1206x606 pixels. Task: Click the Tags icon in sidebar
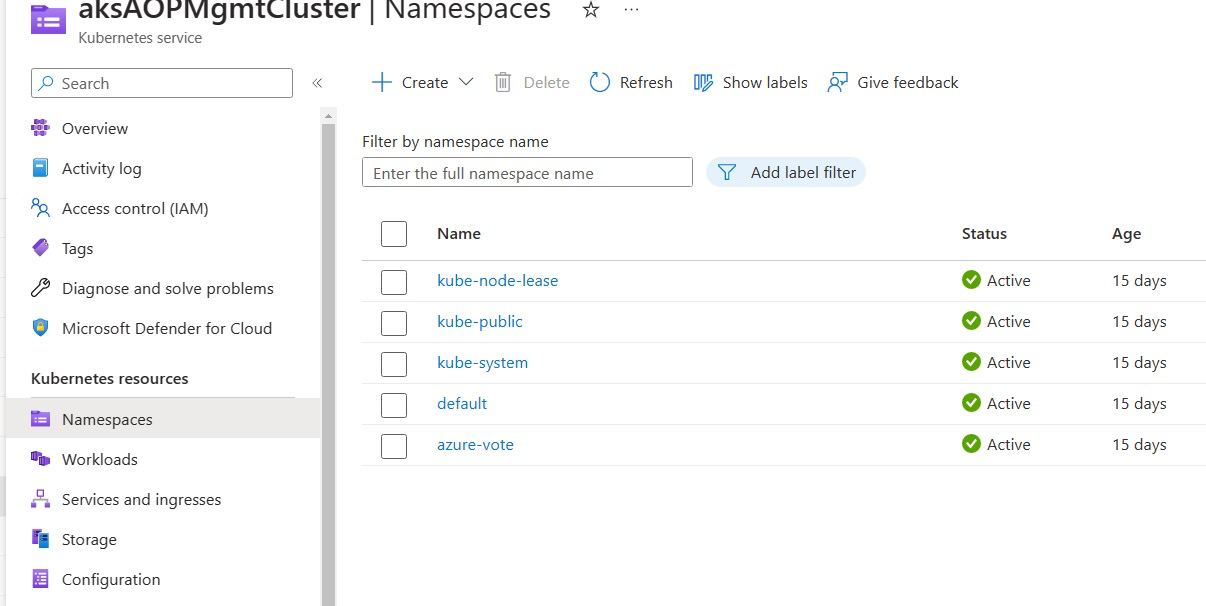pyautogui.click(x=40, y=248)
